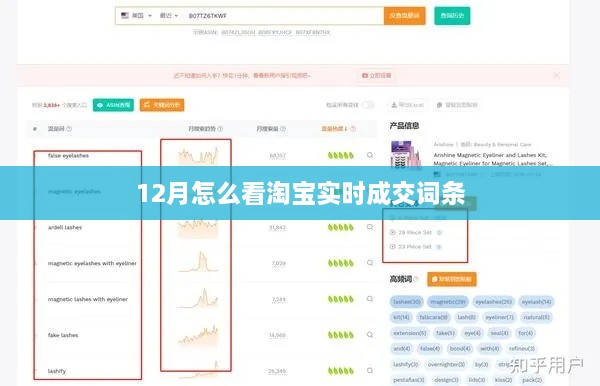Click the green ASIN button with eye icon
The width and height of the screenshot is (600, 386).
click(113, 105)
